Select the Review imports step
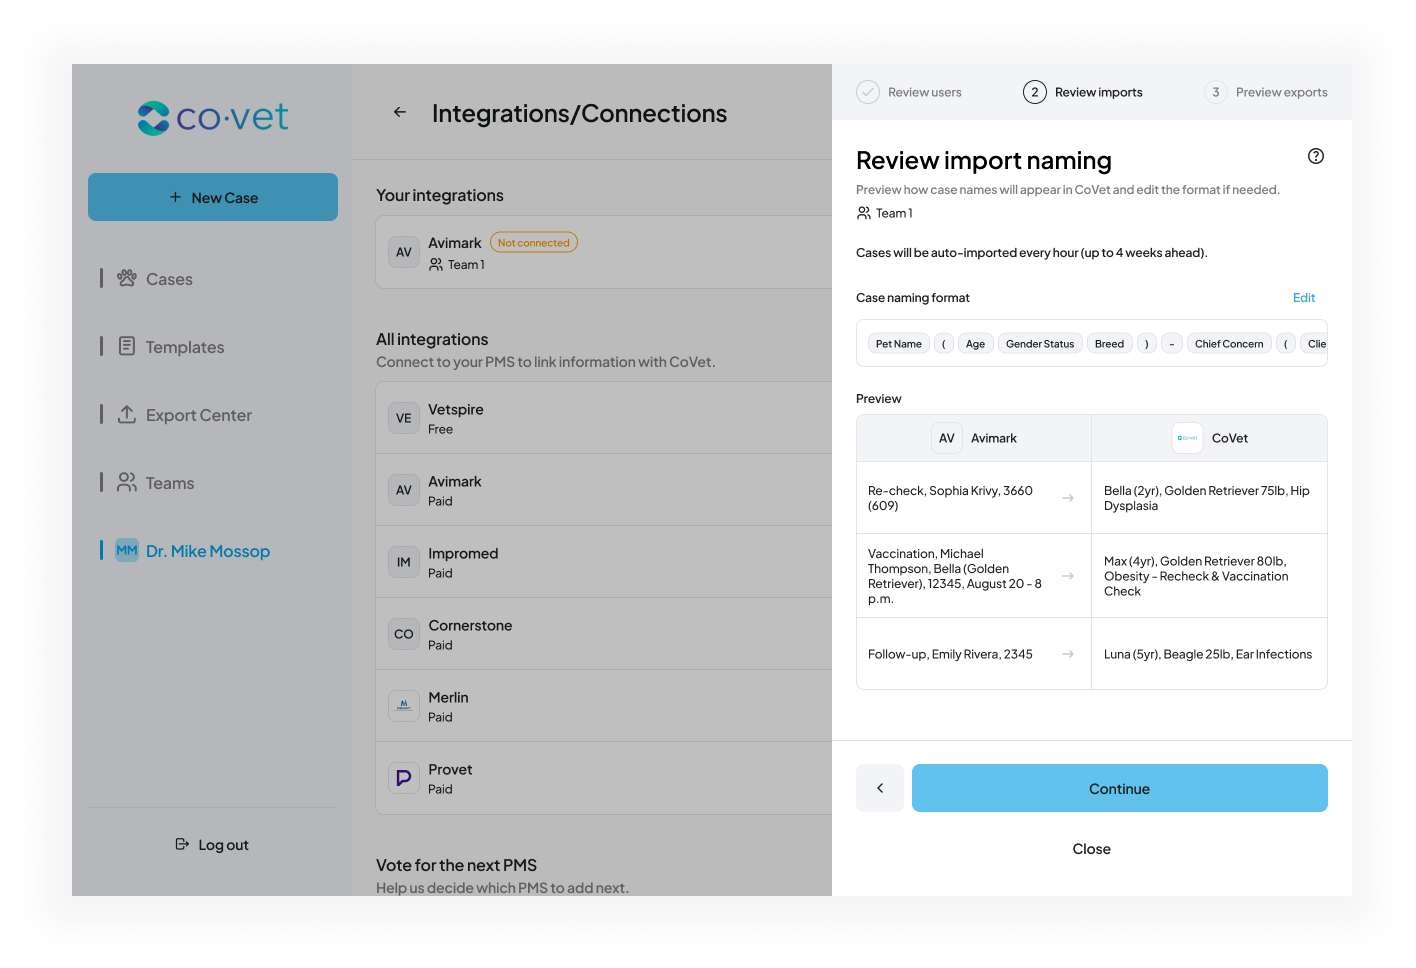 point(1083,92)
